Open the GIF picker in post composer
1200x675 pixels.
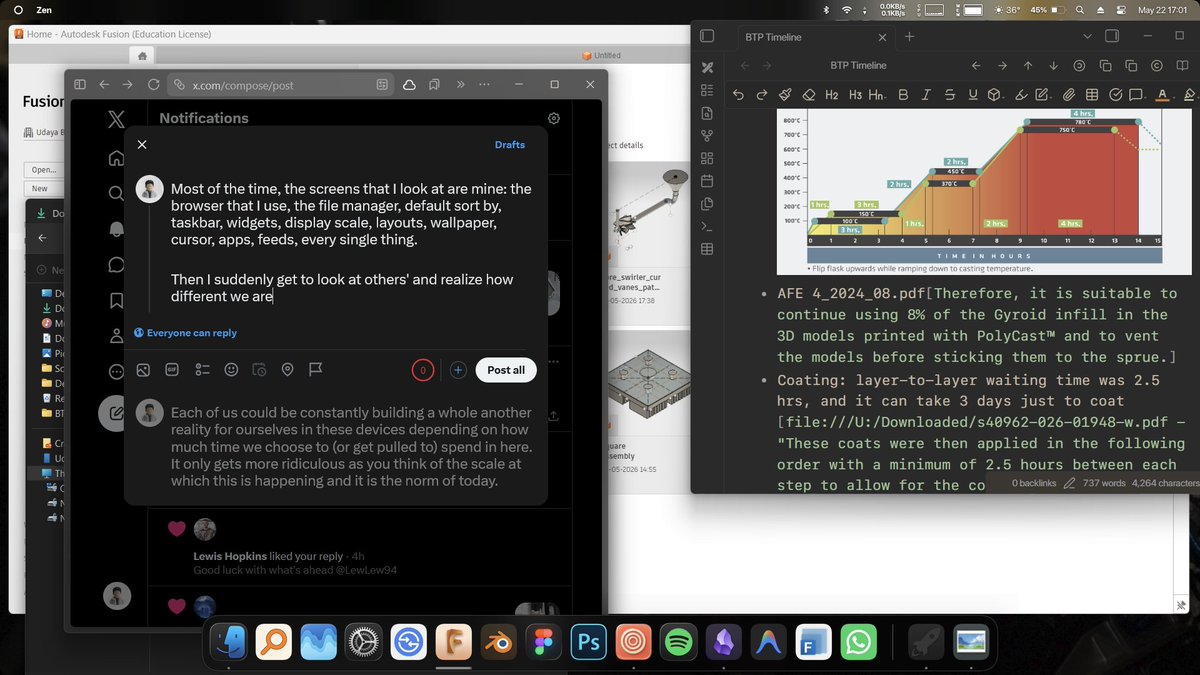(x=171, y=370)
